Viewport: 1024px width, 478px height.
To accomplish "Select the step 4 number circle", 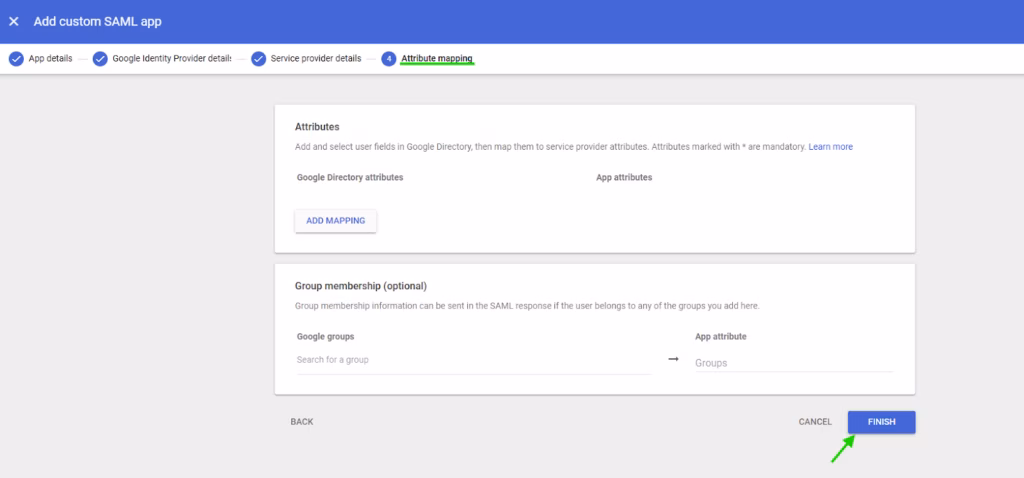I will coord(388,59).
